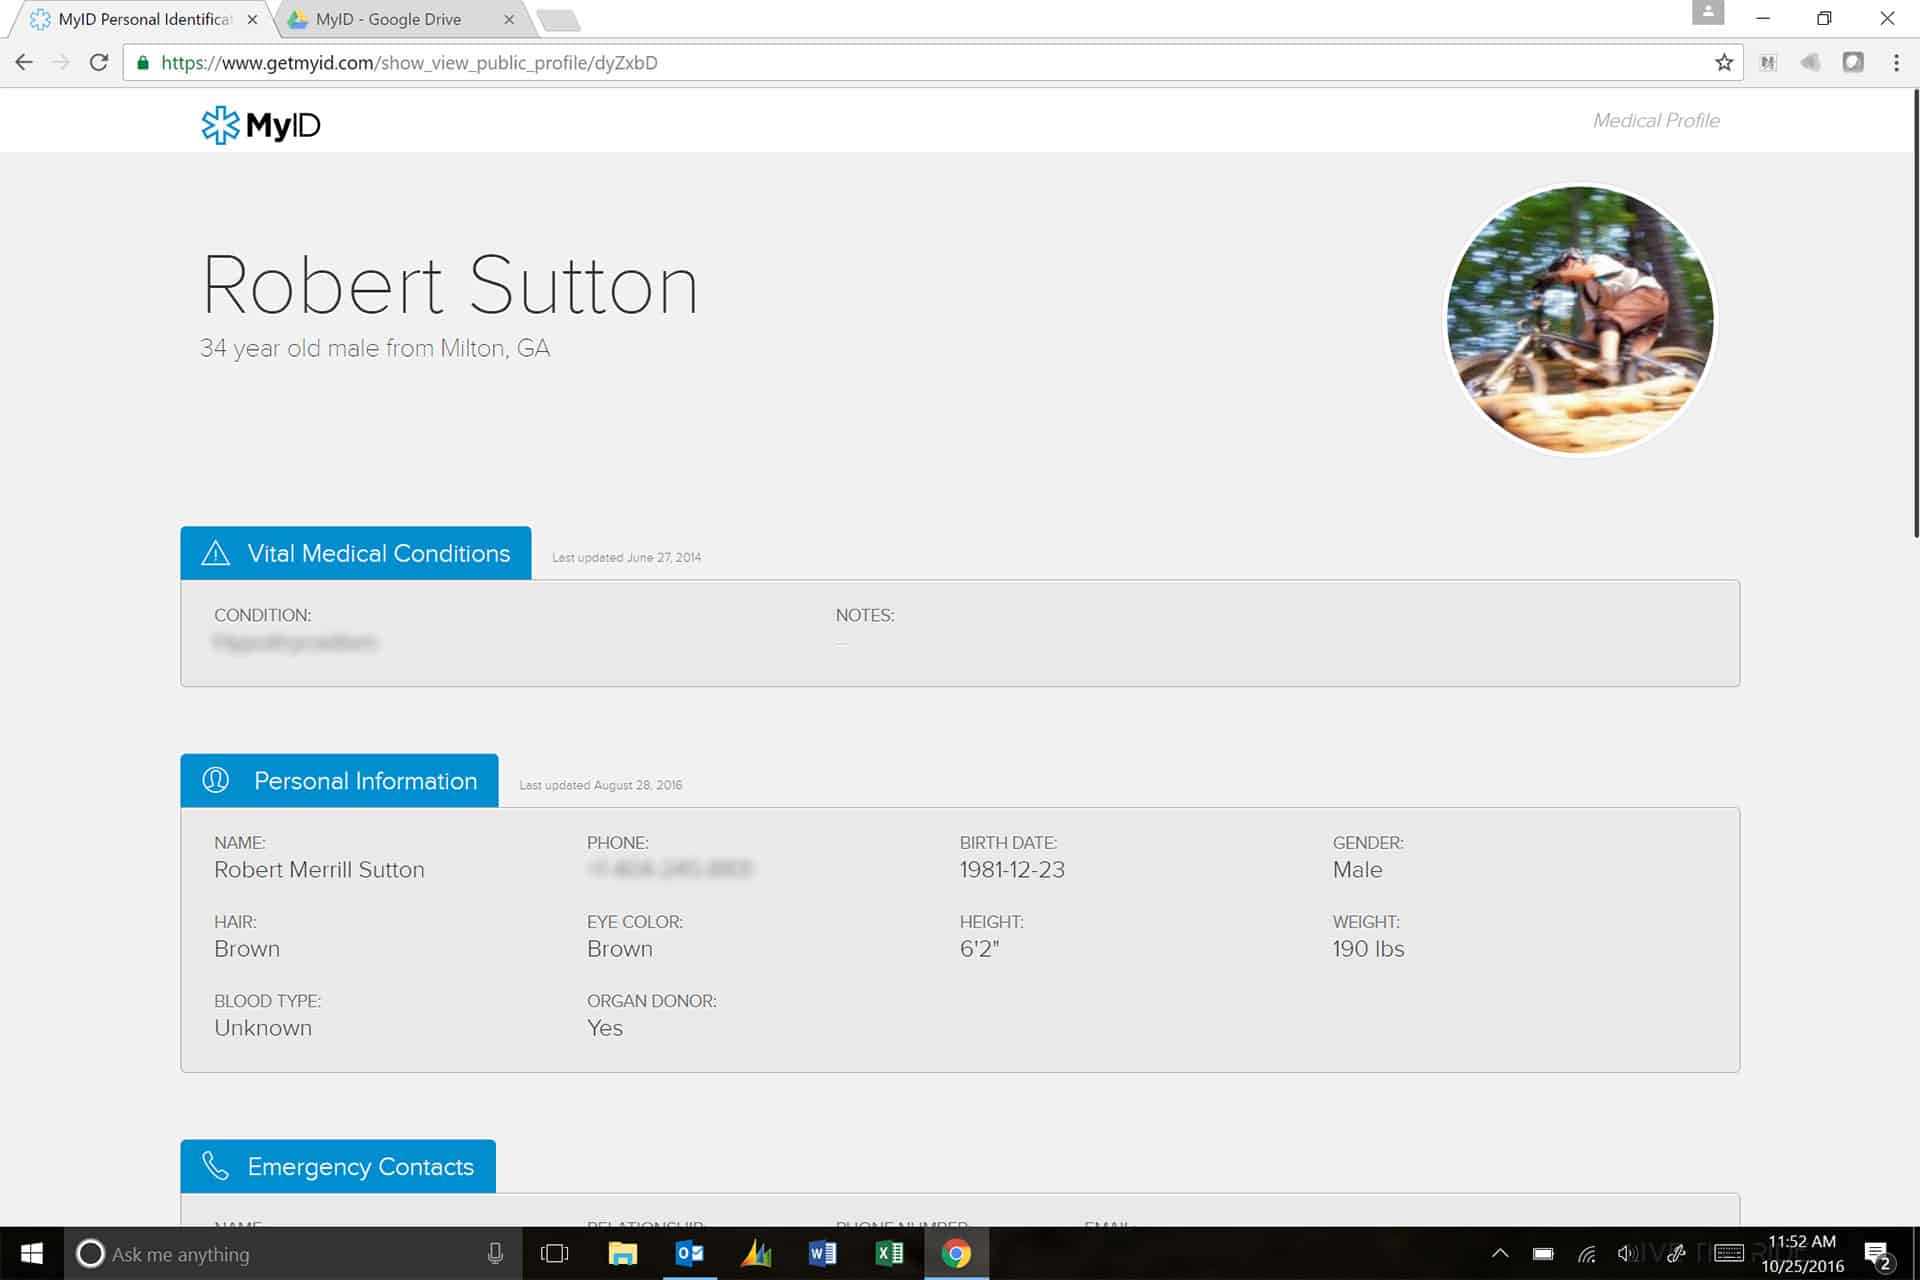Click the taskbar clock showing 11:52 AM
The width and height of the screenshot is (1920, 1280).
pyautogui.click(x=1802, y=1253)
